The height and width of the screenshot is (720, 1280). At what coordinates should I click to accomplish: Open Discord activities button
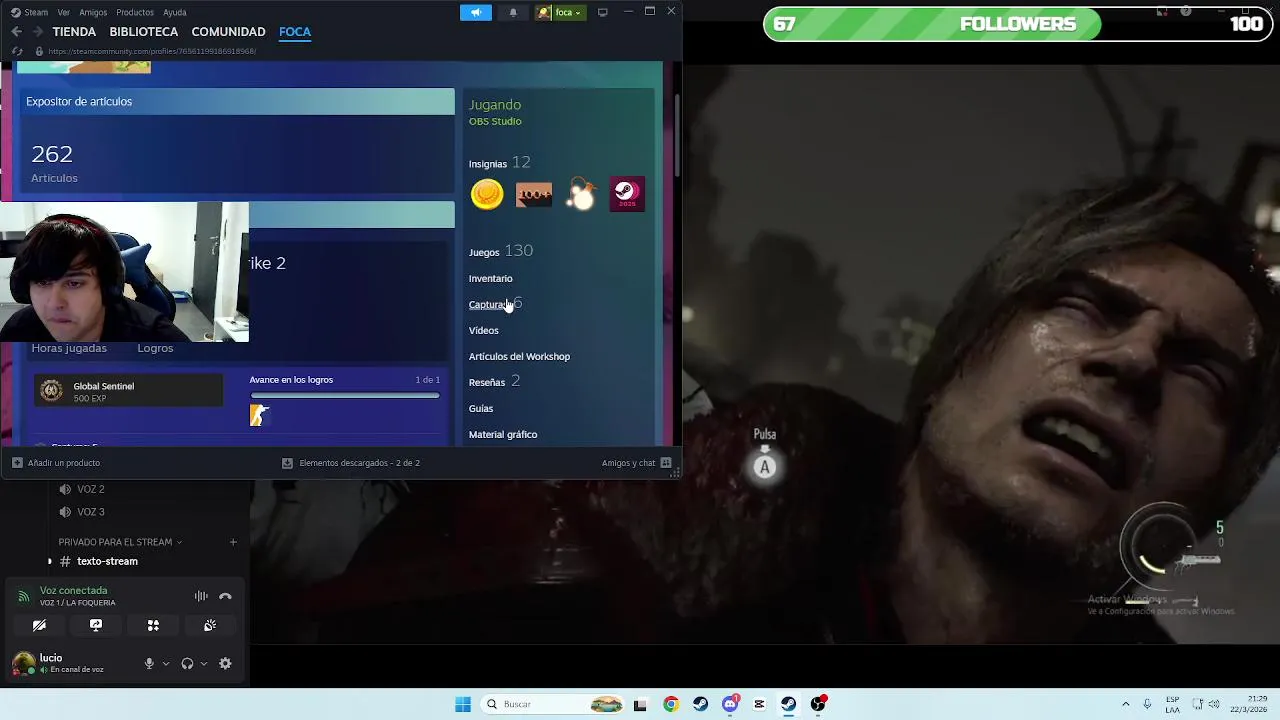(153, 625)
